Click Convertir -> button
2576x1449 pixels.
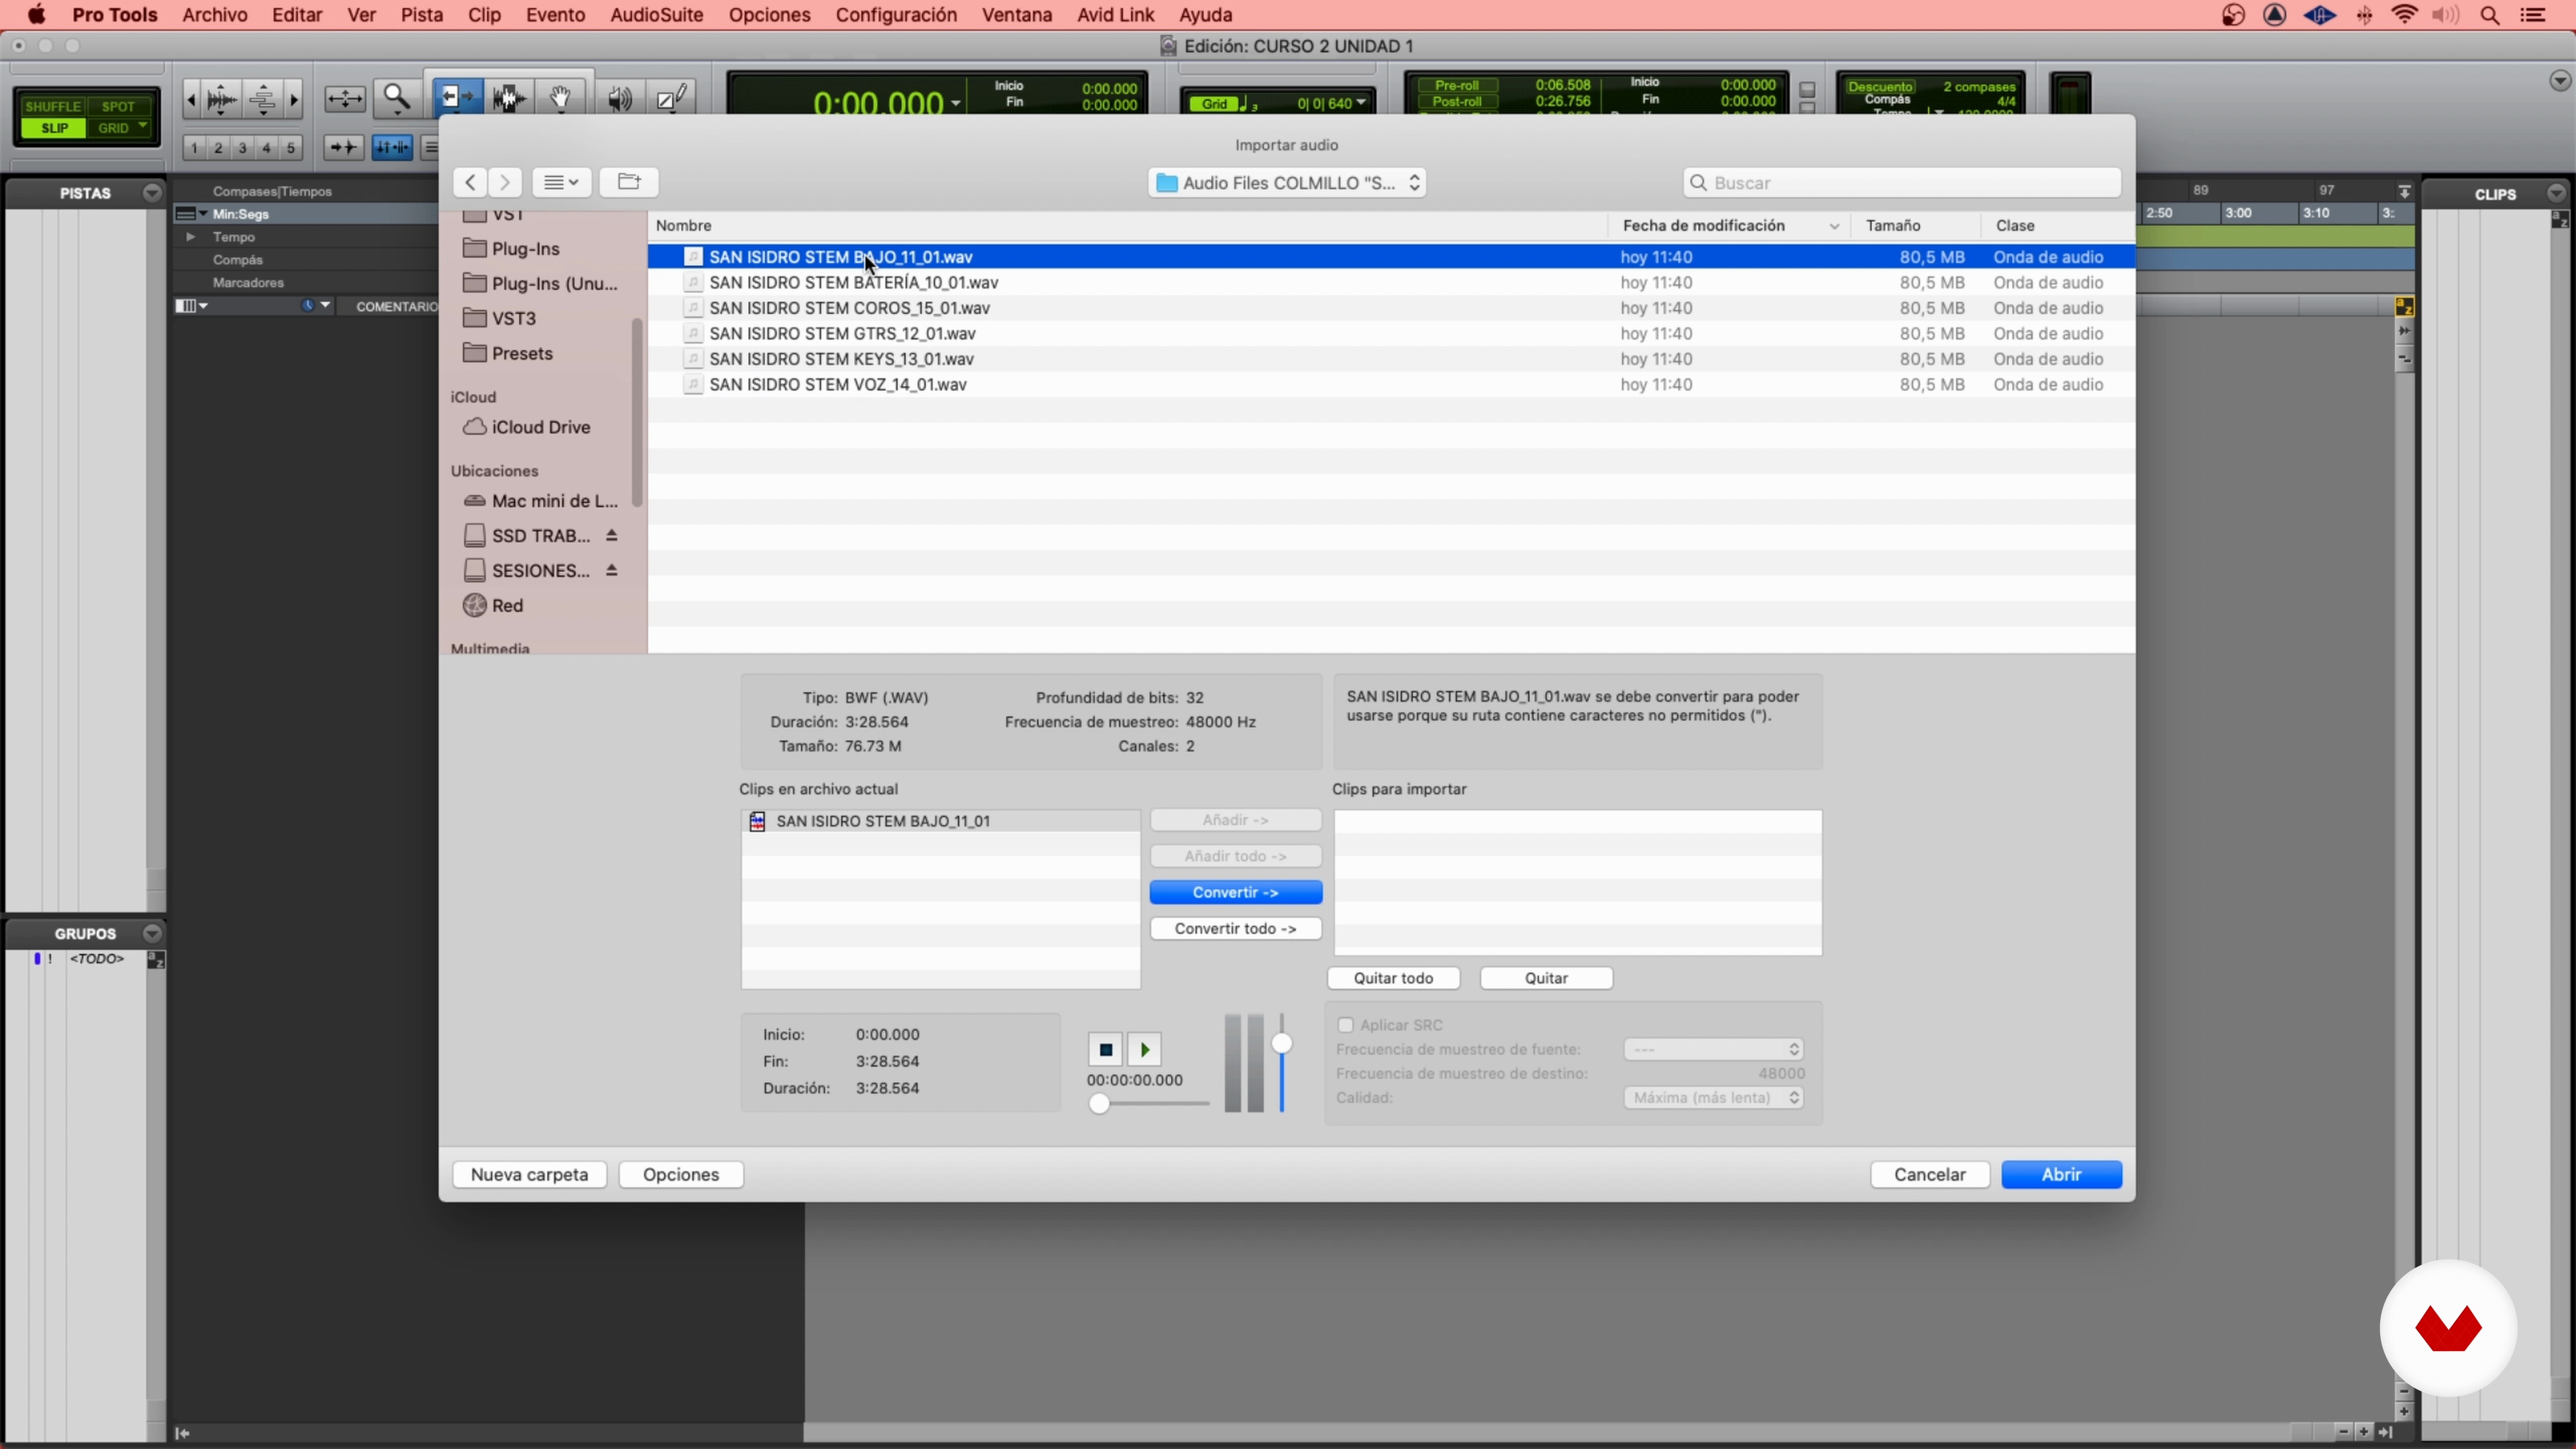tap(1236, 892)
